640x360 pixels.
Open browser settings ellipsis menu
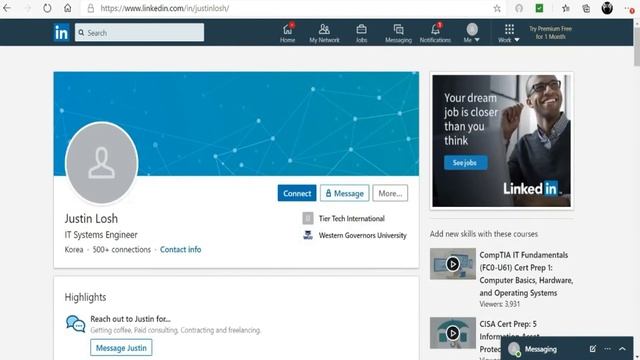[629, 8]
